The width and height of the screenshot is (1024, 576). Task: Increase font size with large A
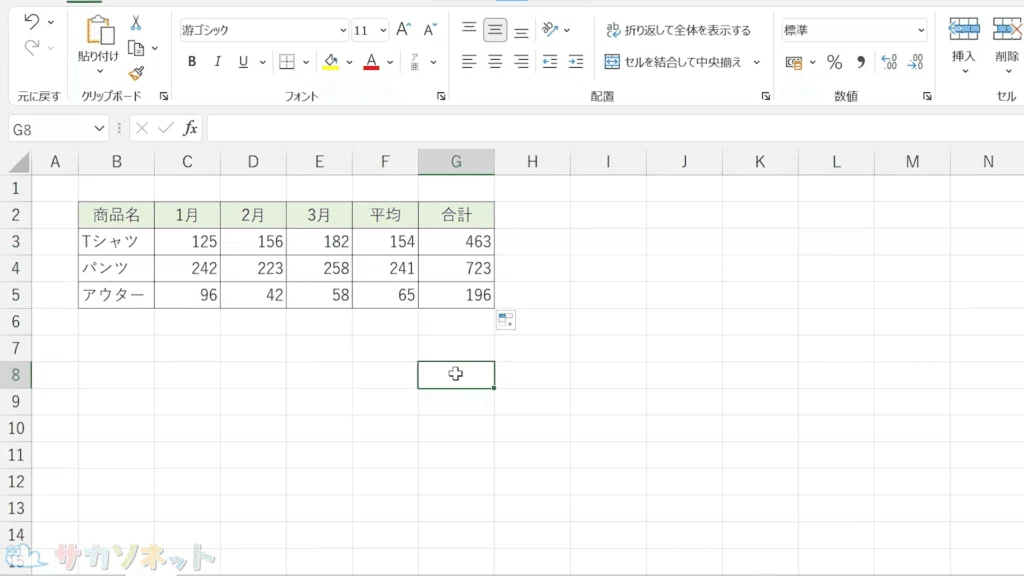404,29
